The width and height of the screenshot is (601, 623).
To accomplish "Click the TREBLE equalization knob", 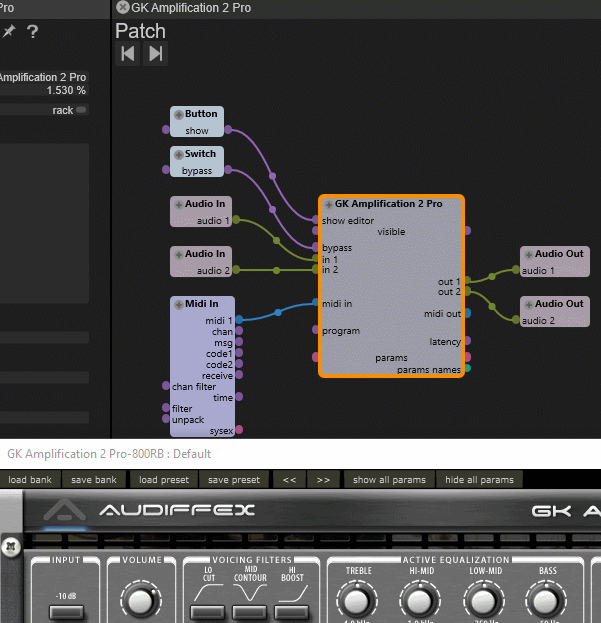I will pyautogui.click(x=356, y=602).
